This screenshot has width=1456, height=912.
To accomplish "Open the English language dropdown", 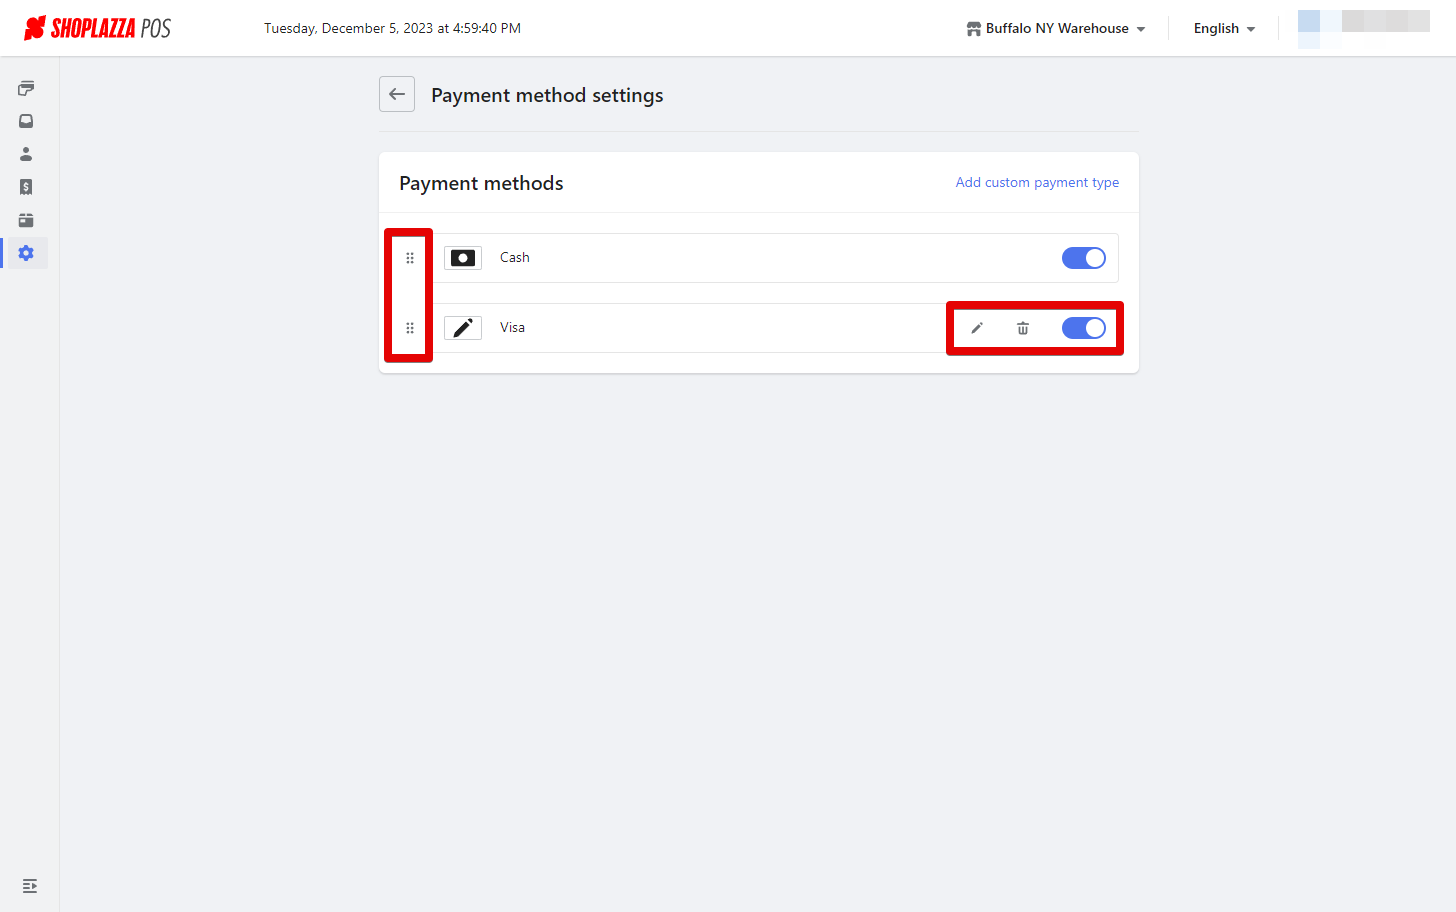I will pos(1224,28).
